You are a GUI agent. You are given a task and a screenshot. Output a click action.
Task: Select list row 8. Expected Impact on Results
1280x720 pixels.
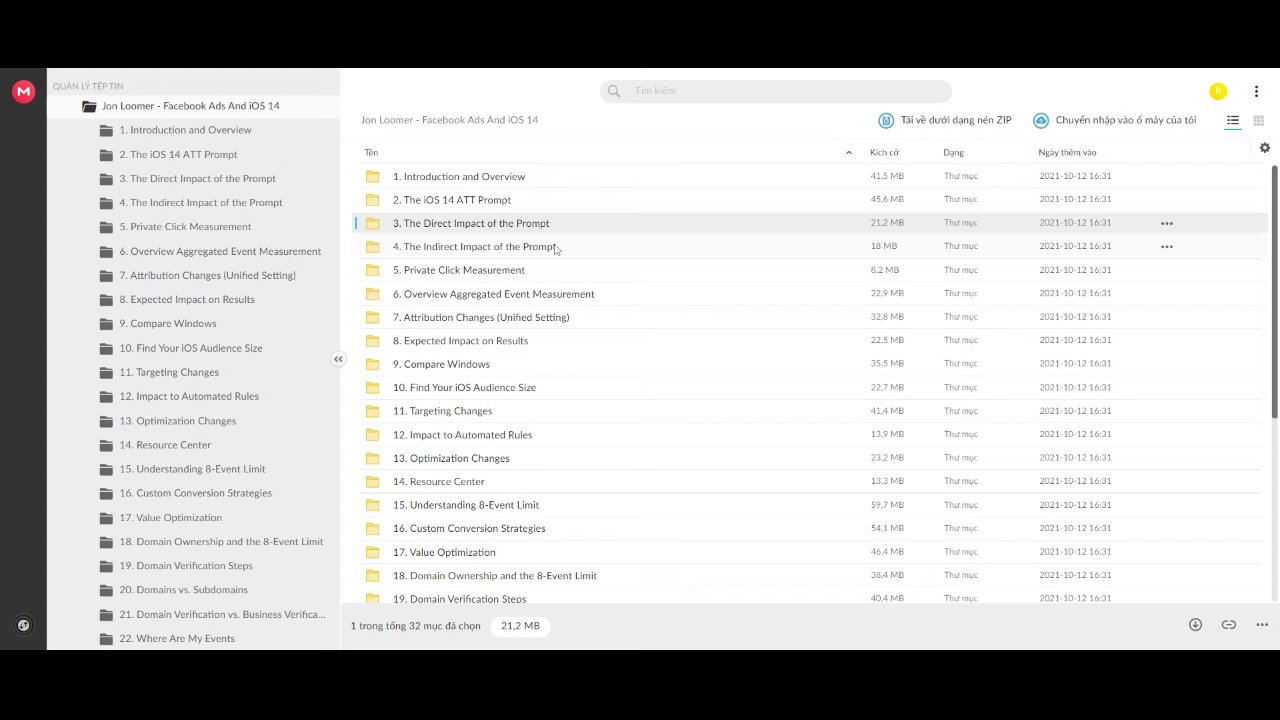(810, 341)
